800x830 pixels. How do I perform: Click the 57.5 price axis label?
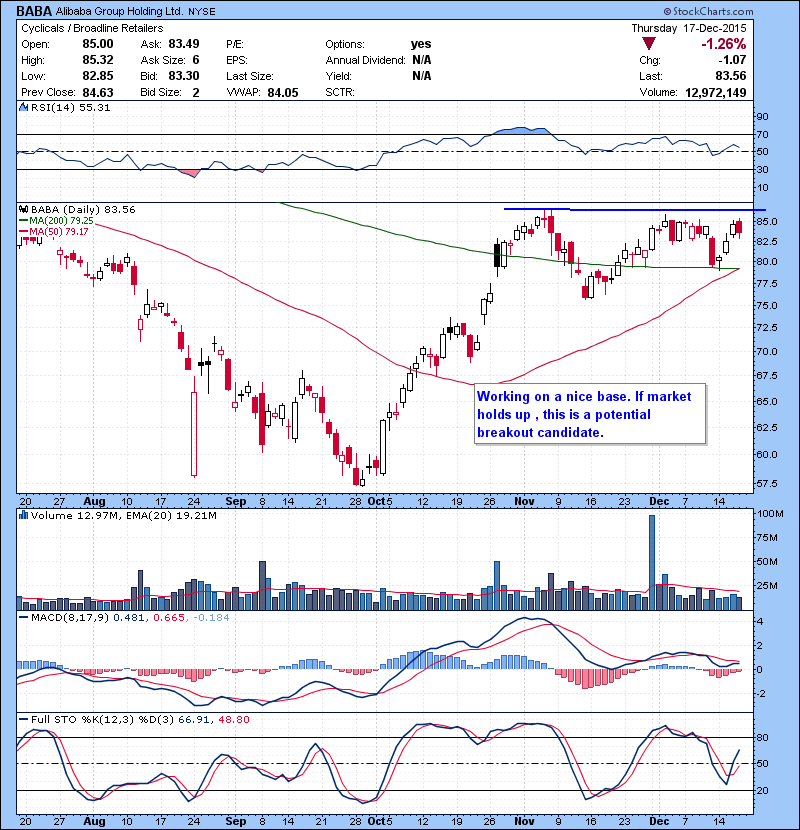[767, 483]
